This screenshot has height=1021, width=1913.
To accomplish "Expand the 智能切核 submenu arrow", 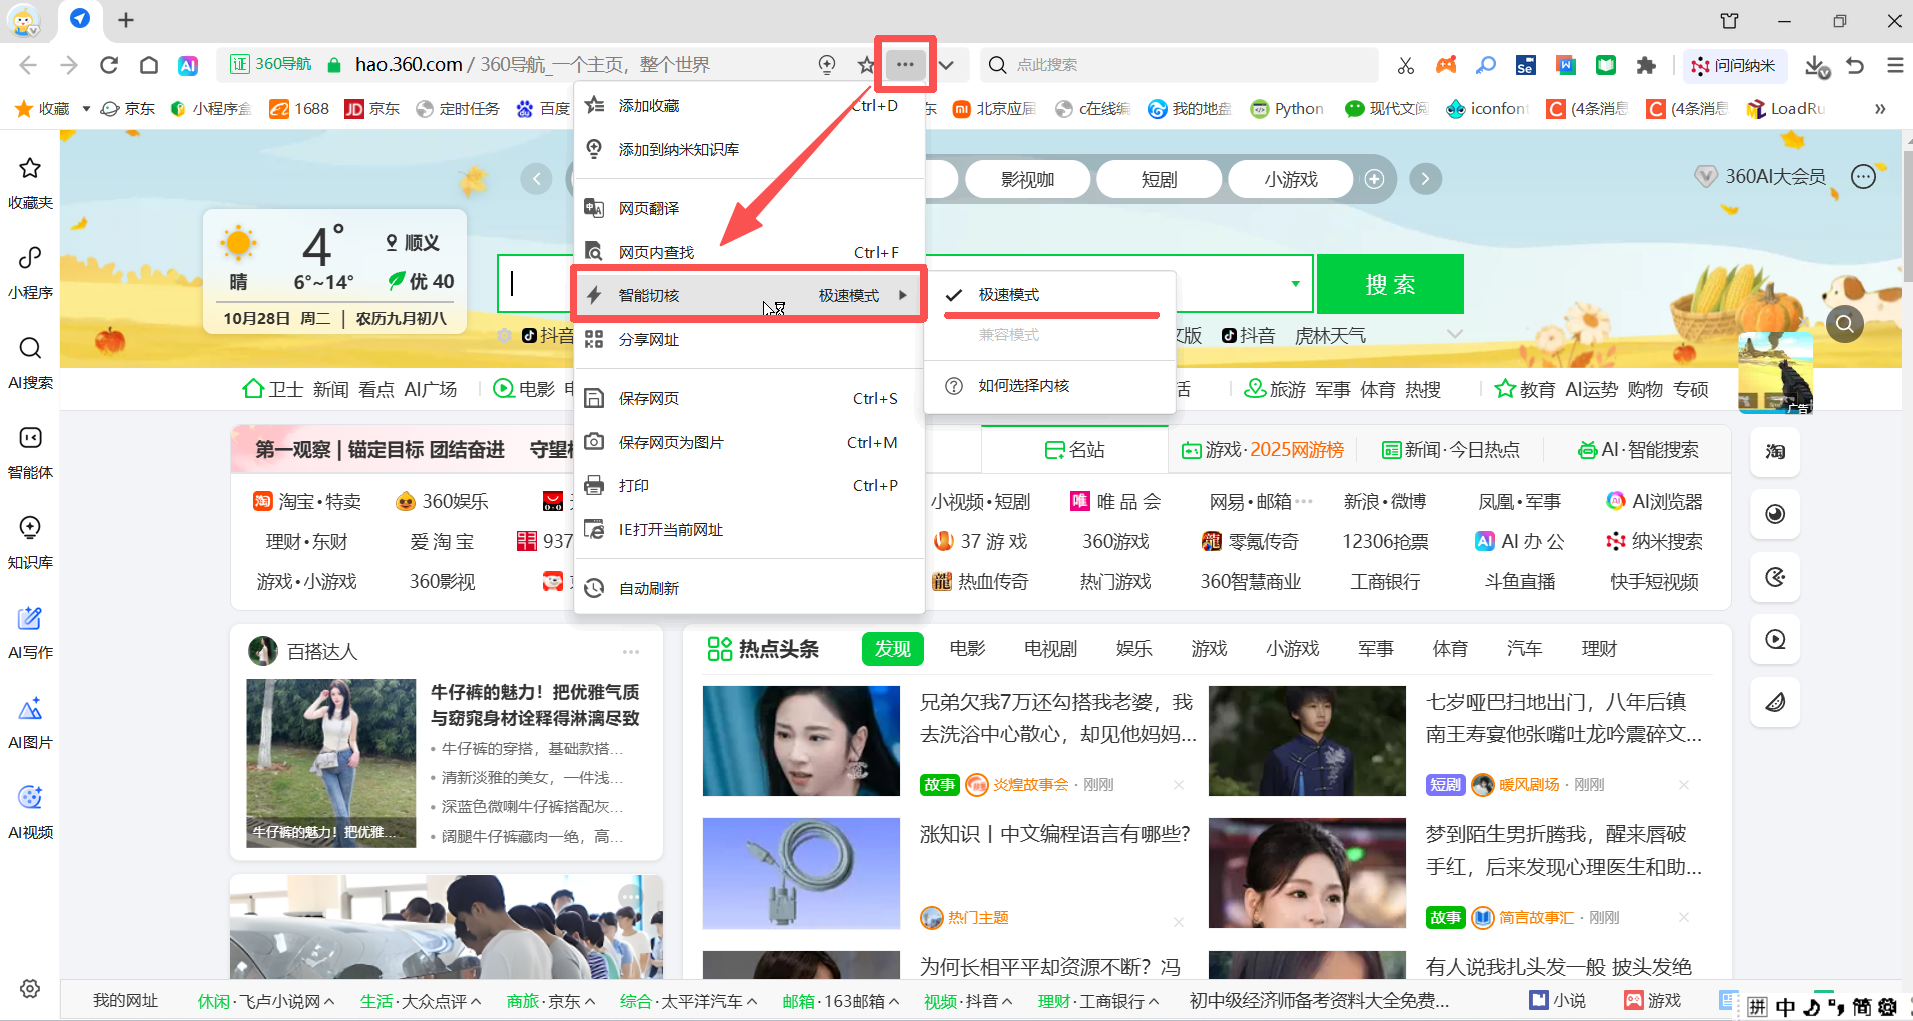I will [902, 294].
